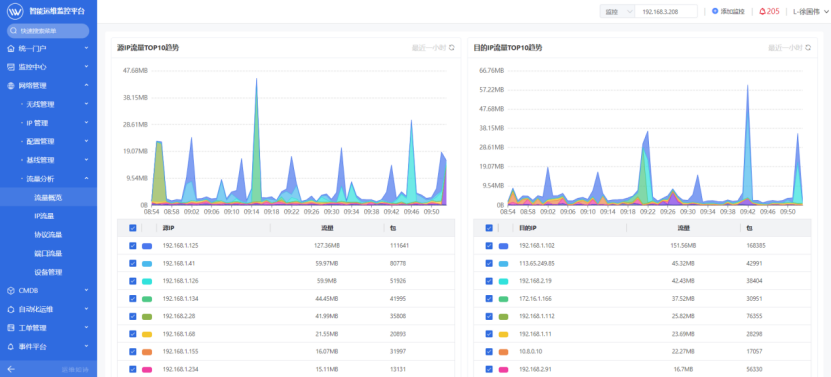Click 最近一小时 on the source IP panel
831x377 pixels.
pos(429,48)
